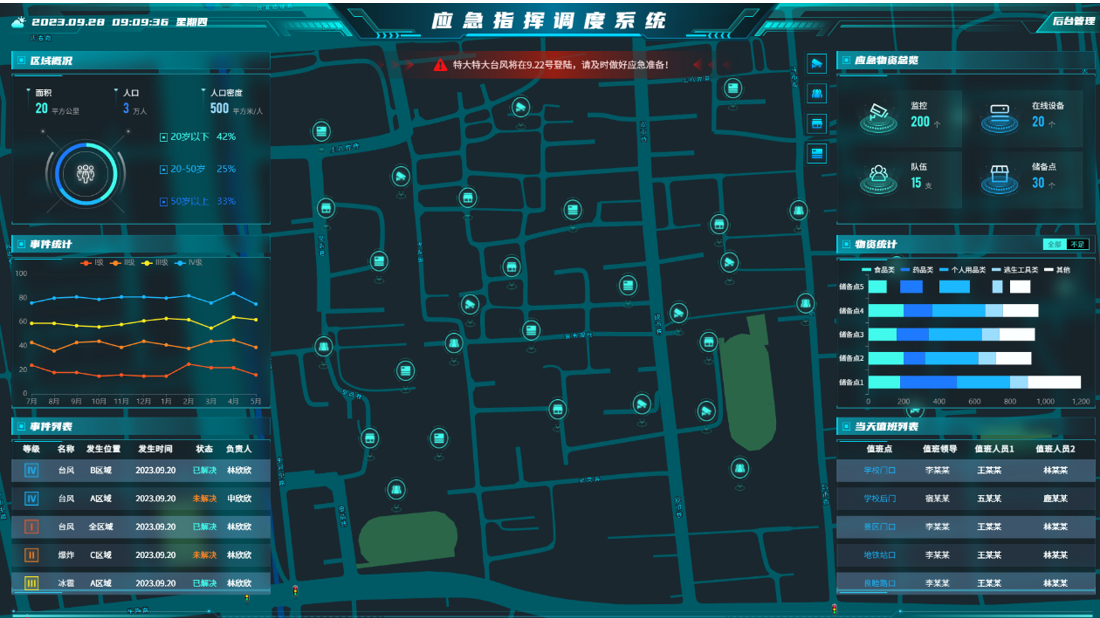Toggle the 其他 legend entry in 物资统计
The width and height of the screenshot is (1100, 618).
(1057, 270)
